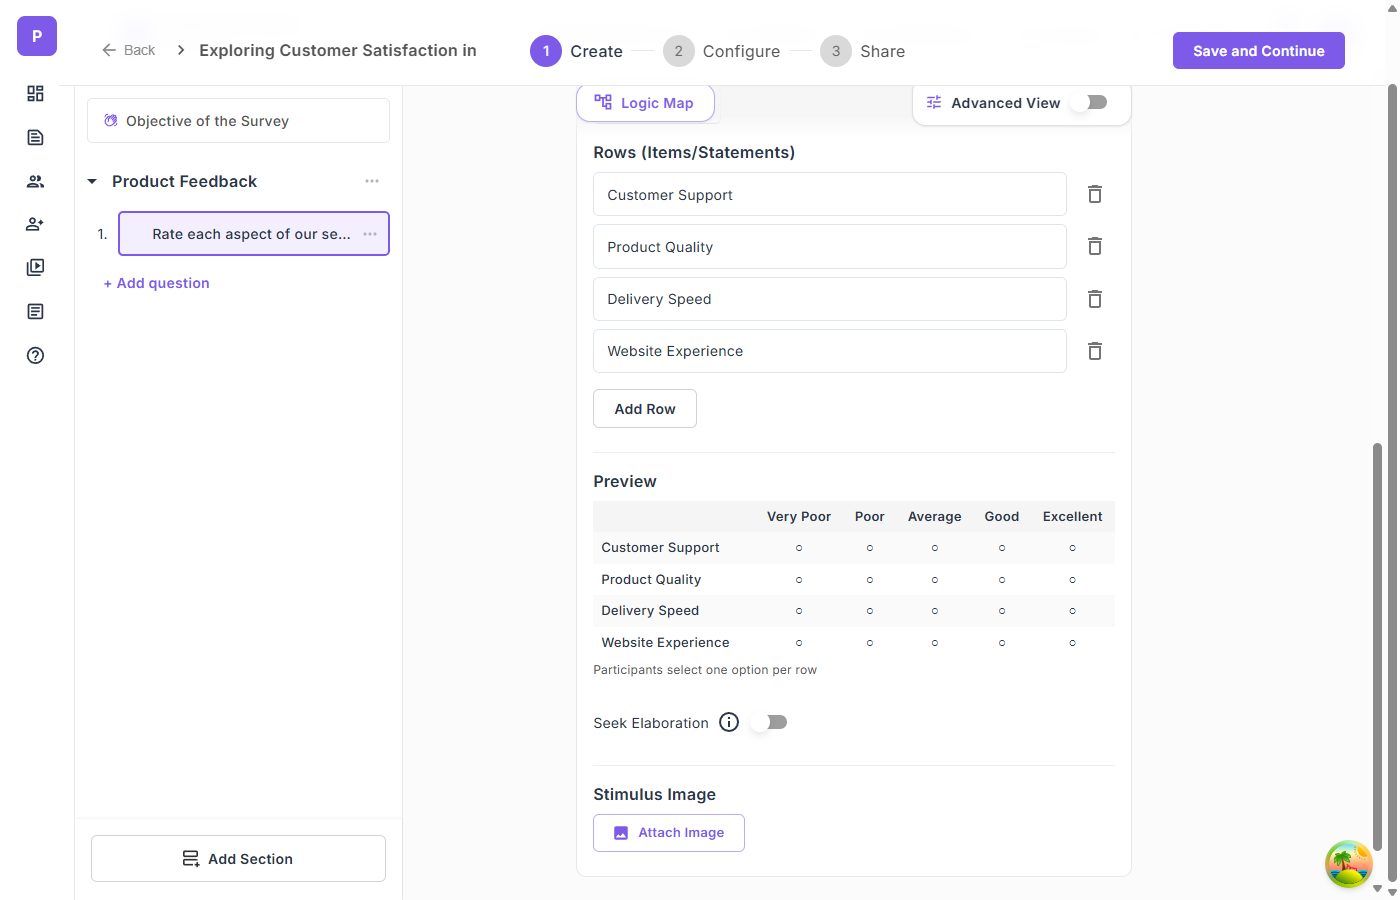Image resolution: width=1400 pixels, height=900 pixels.
Task: Click the Seek Elaboration info icon
Action: pyautogui.click(x=729, y=722)
